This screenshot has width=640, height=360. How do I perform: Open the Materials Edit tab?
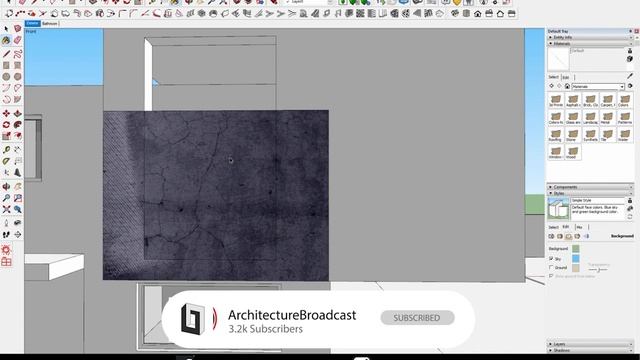coord(566,77)
